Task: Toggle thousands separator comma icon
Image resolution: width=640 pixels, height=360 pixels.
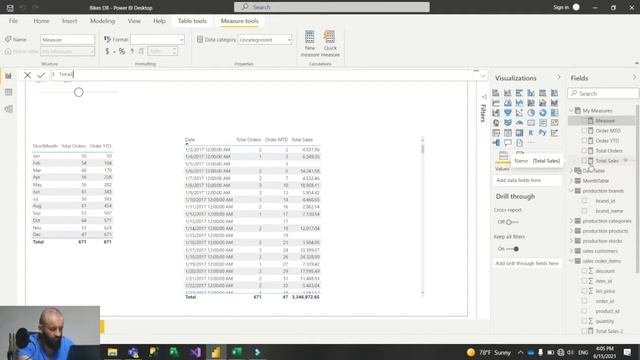Action: click(x=132, y=51)
